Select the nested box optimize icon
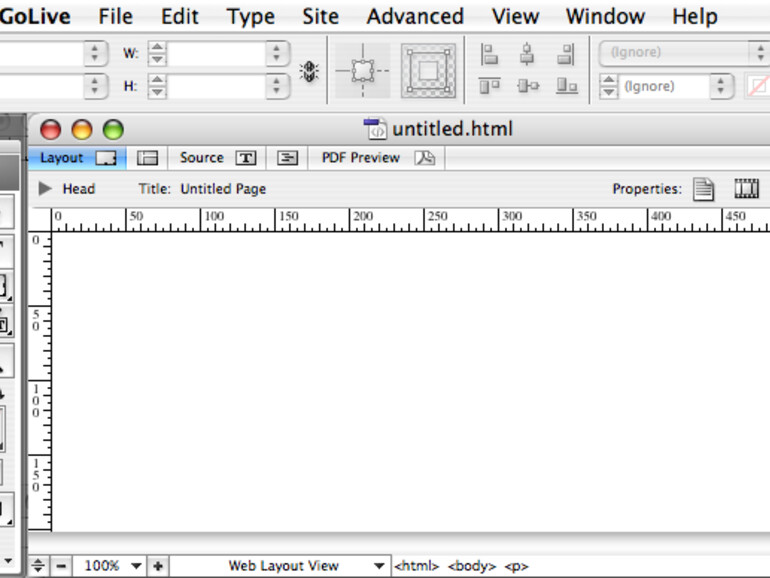Image resolution: width=770 pixels, height=578 pixels. point(428,71)
